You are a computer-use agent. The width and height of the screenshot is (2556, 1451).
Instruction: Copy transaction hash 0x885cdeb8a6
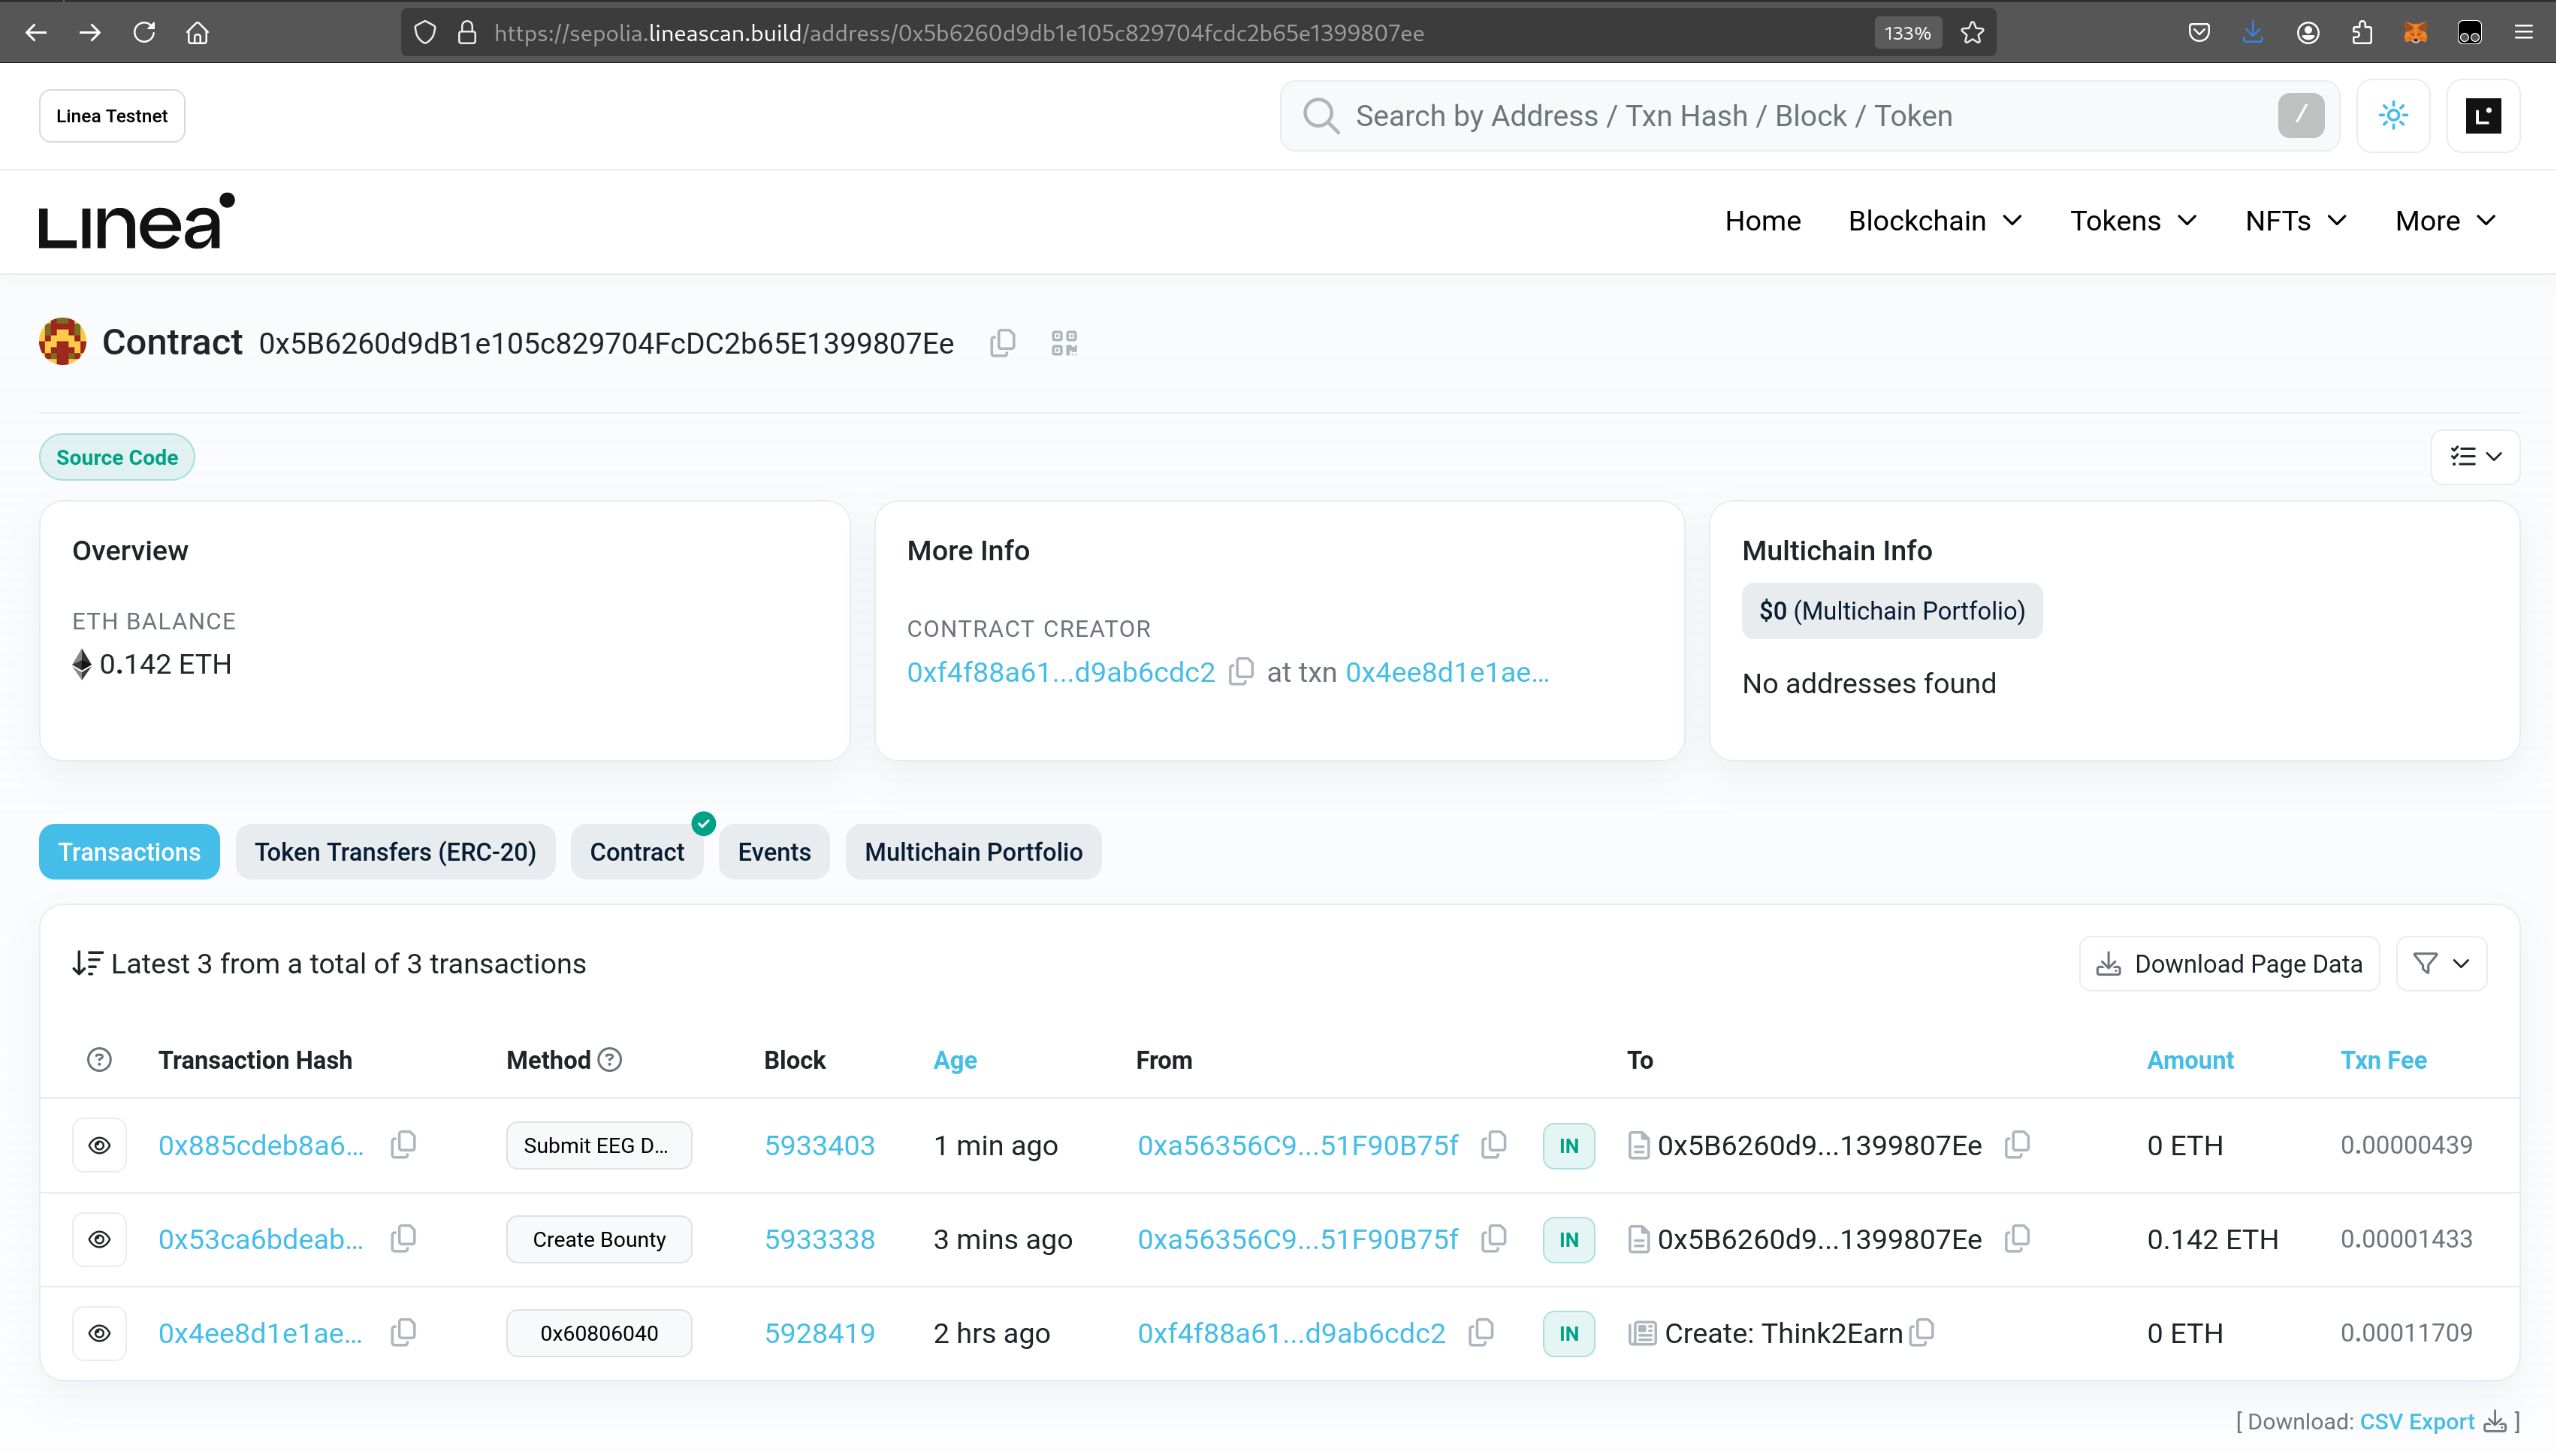[403, 1145]
